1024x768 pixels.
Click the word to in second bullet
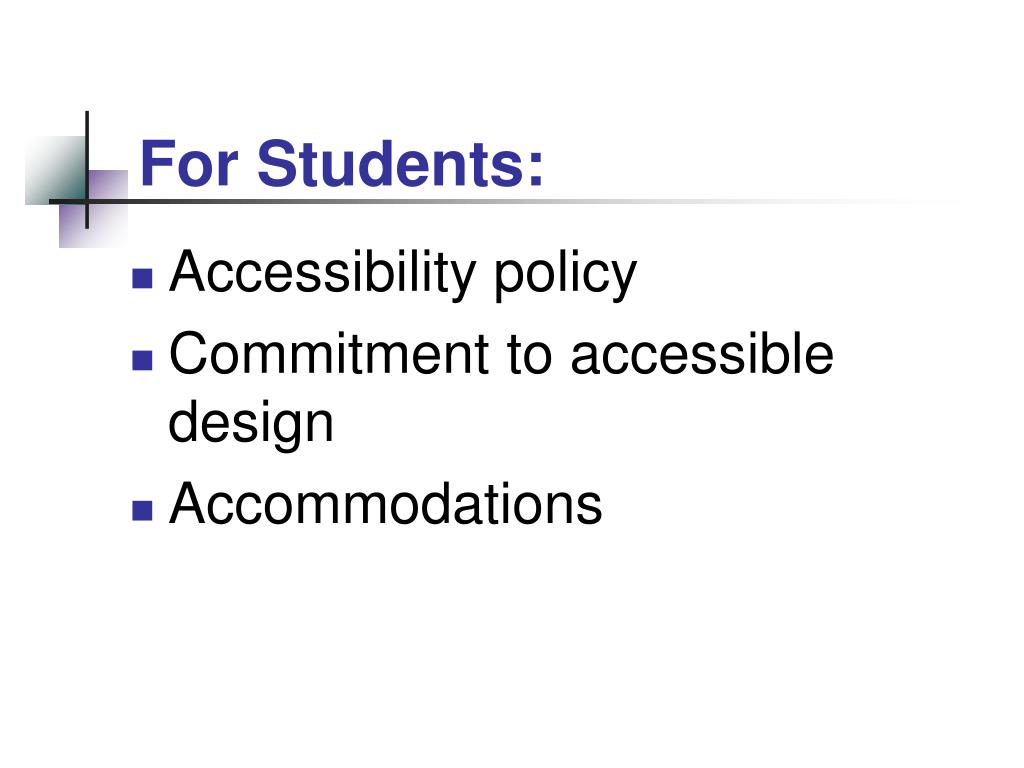pos(530,356)
